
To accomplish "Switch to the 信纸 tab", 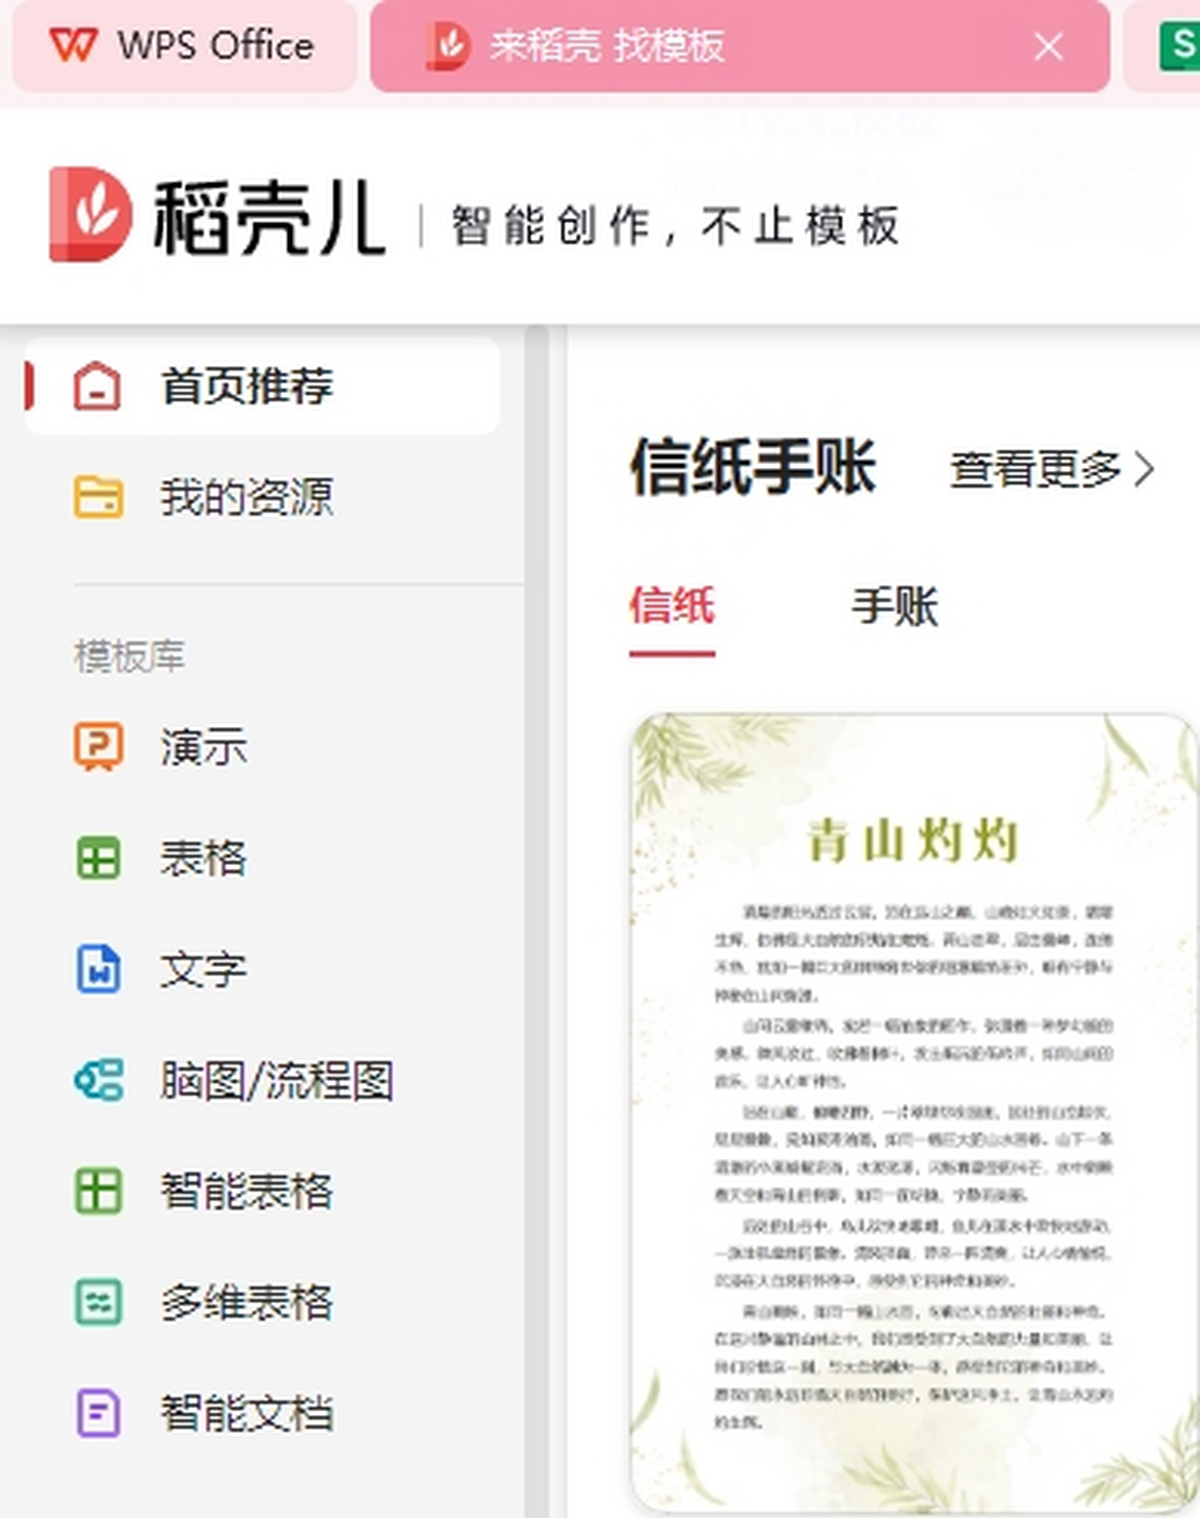I will (x=670, y=606).
